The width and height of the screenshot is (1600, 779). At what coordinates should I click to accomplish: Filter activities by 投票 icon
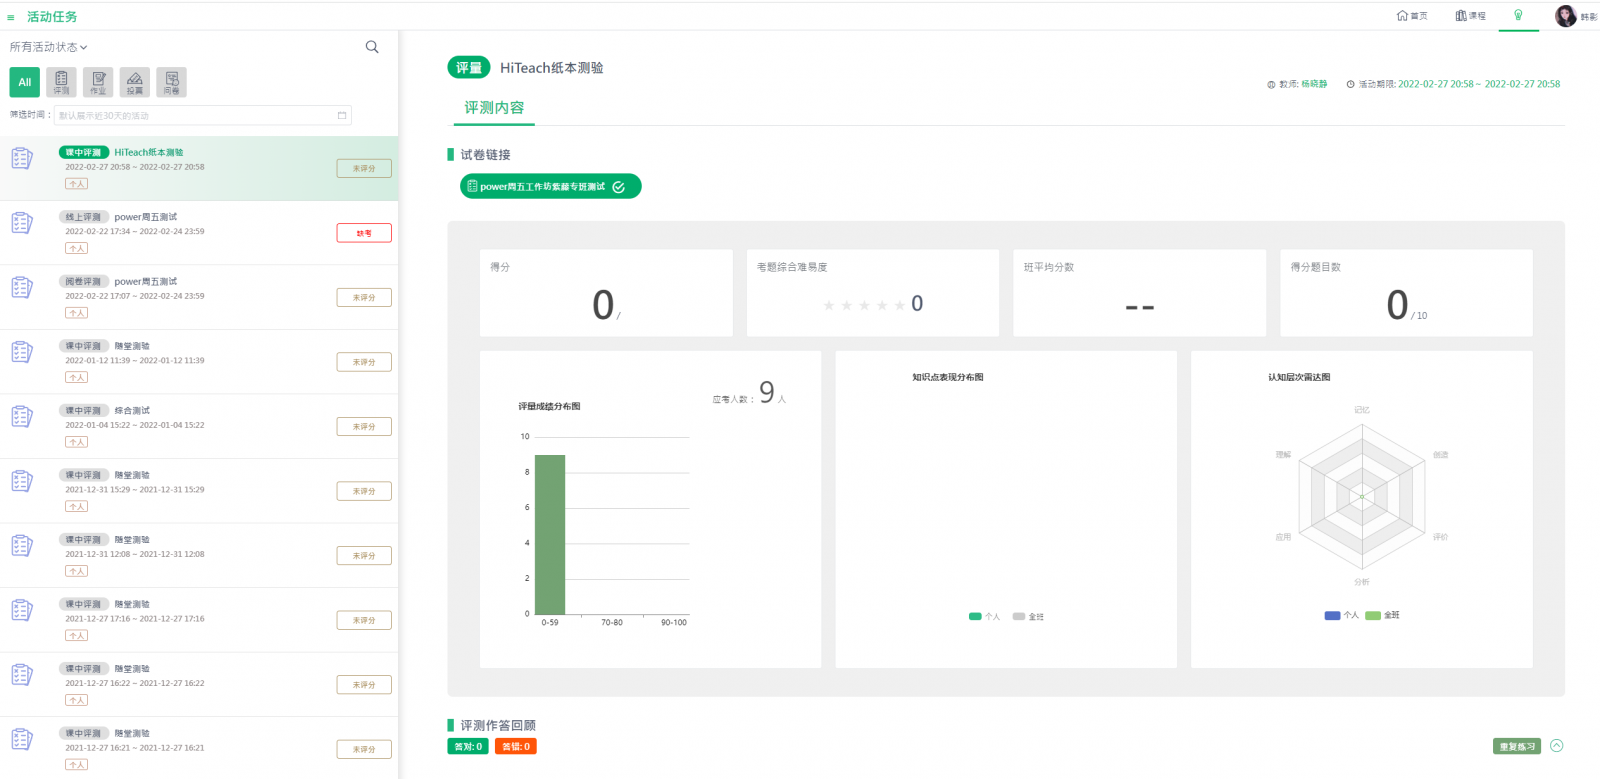point(135,82)
